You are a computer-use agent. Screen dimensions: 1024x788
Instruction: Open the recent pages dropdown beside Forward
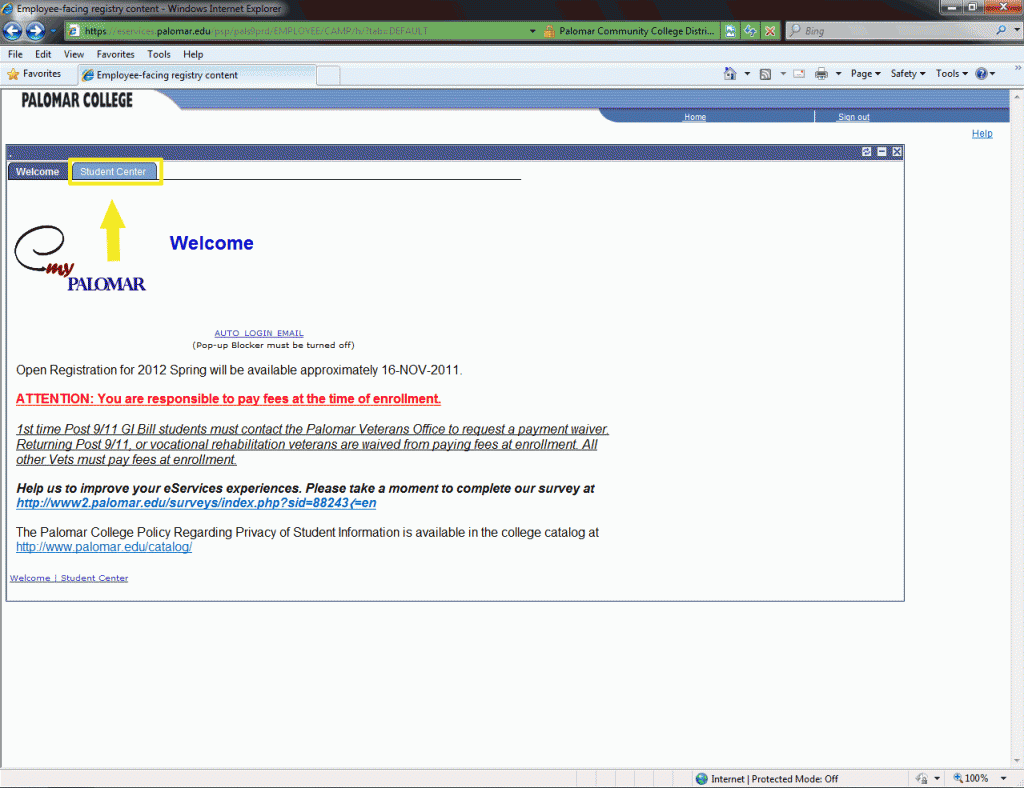click(54, 31)
